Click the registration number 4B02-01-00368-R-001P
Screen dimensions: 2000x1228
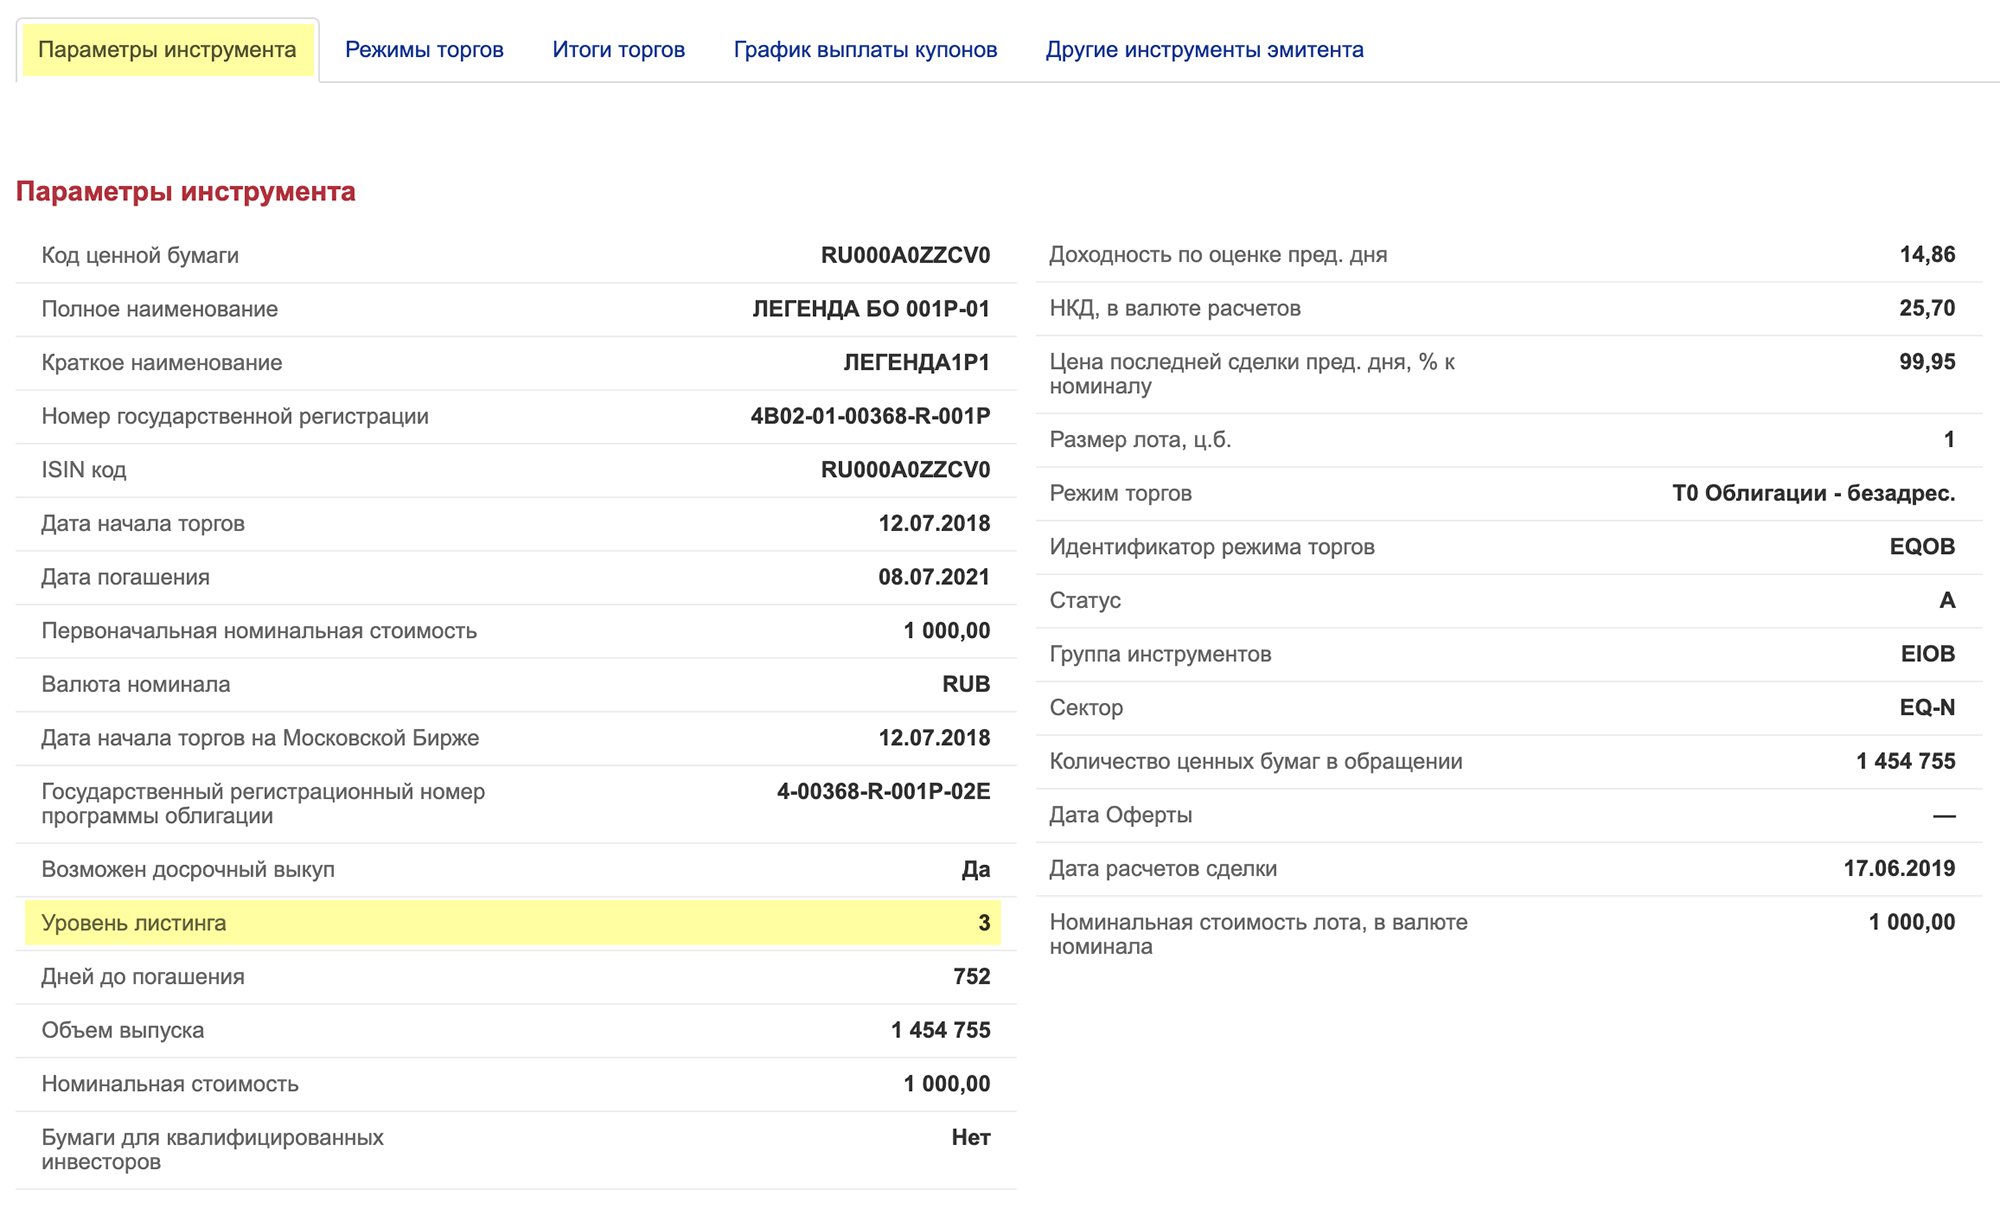coord(870,416)
